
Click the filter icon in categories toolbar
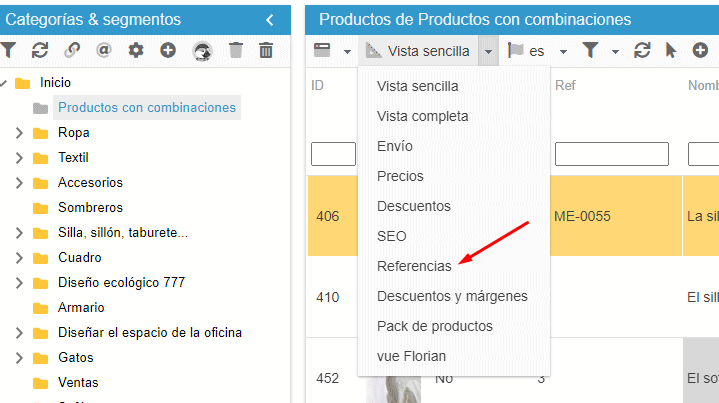(x=8, y=50)
